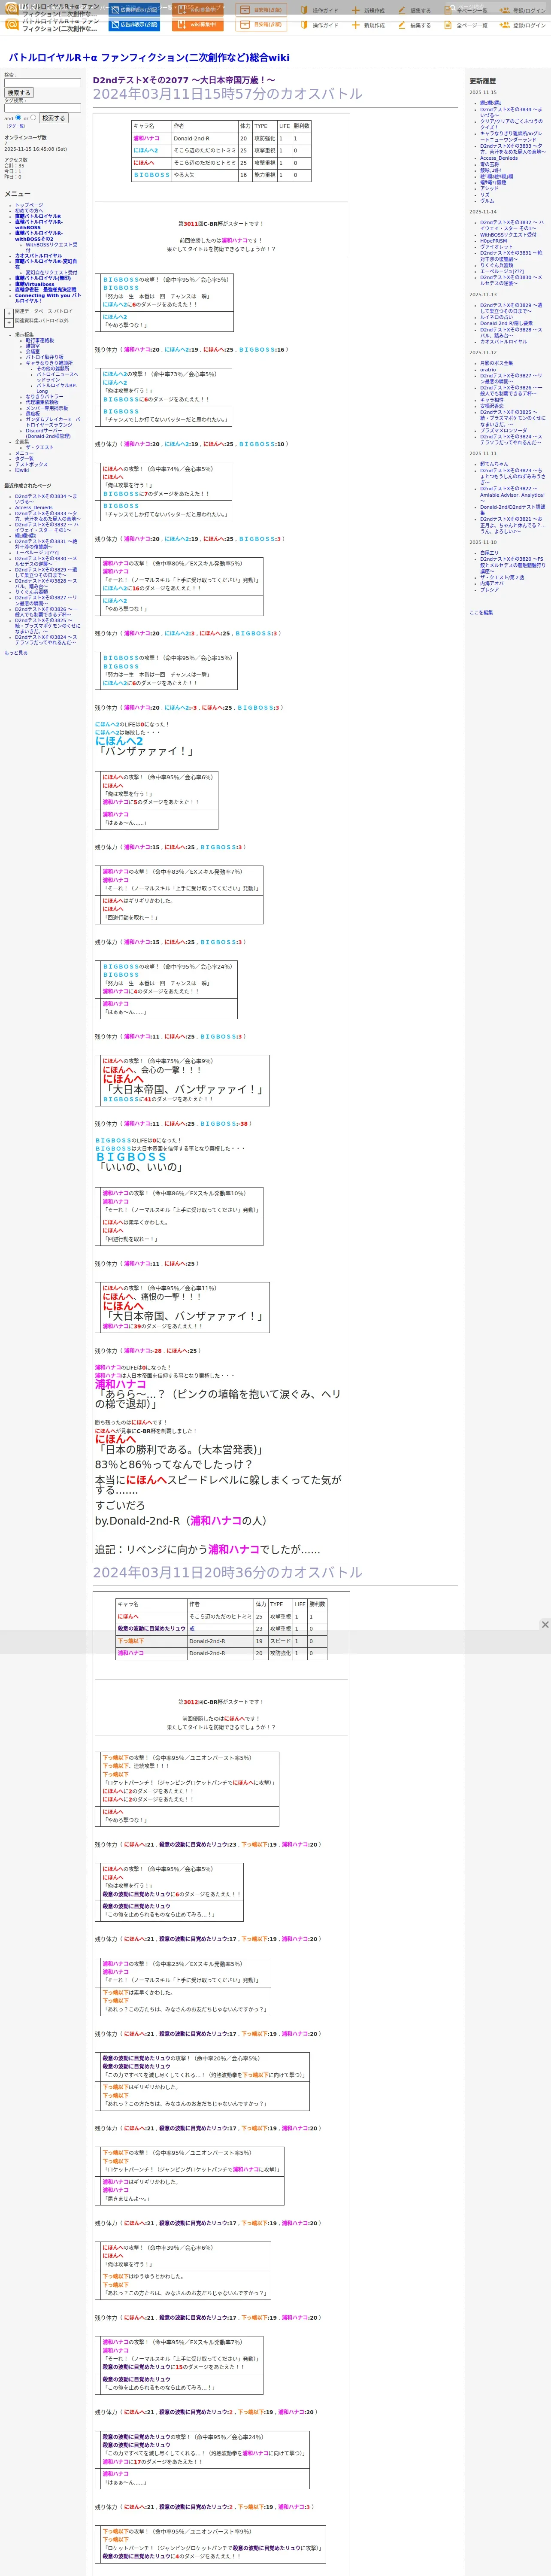Viewport: 551px width, 2576px height.
Task: Focus the 検索 text input field
Action: pyautogui.click(x=42, y=83)
